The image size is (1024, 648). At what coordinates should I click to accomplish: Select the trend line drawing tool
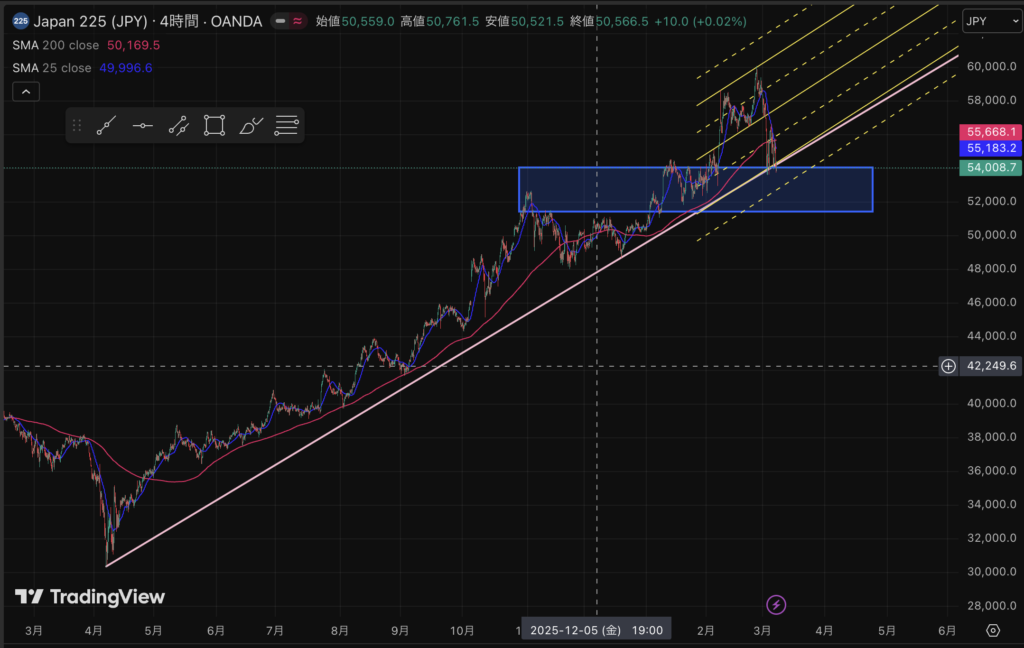(x=107, y=126)
